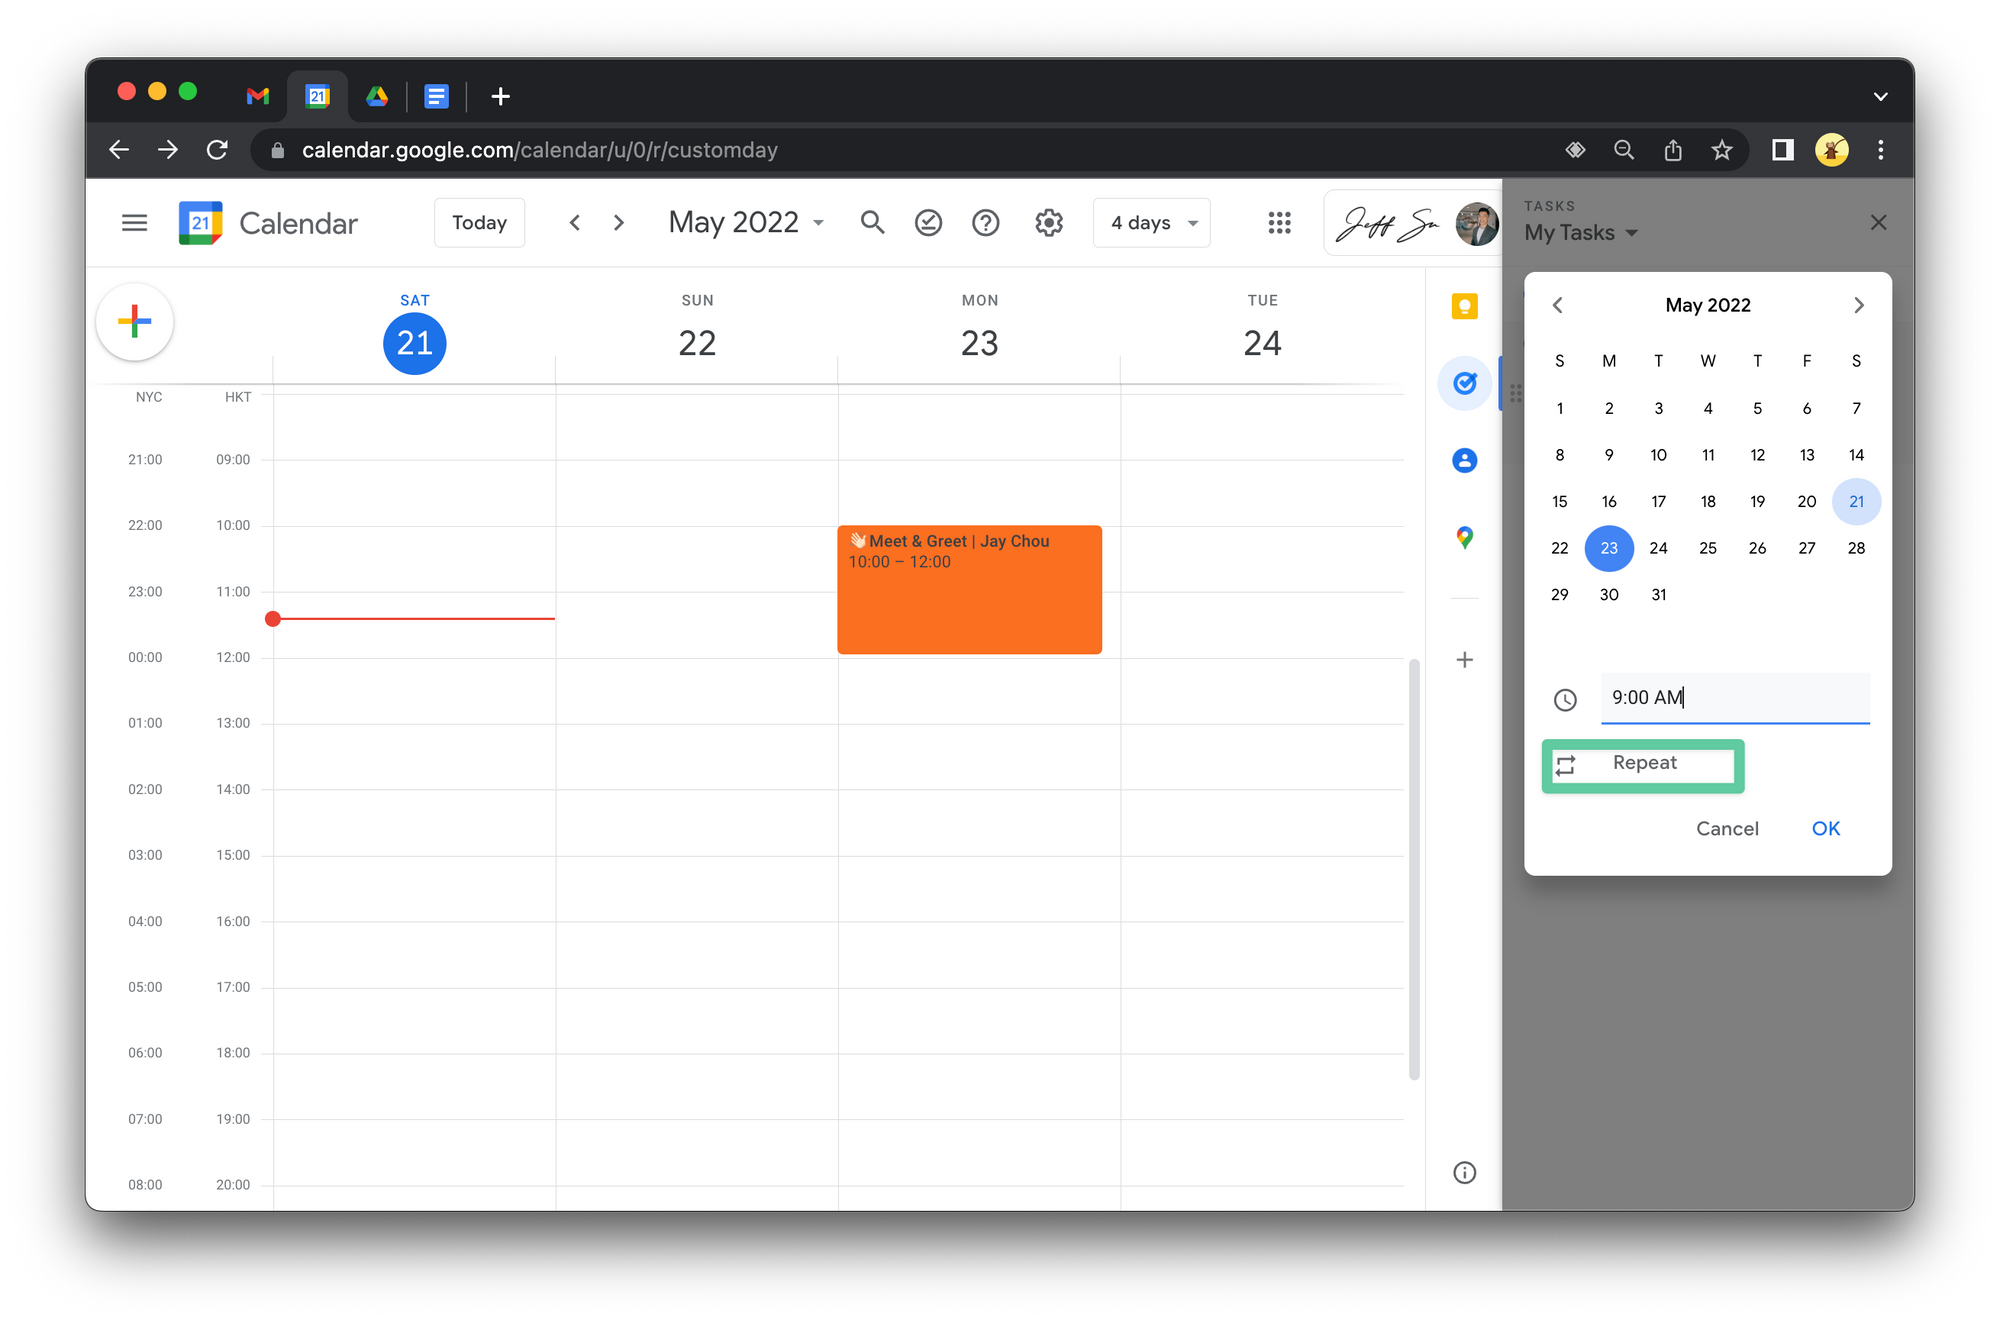
Task: Go forward in browser history
Action: (168, 150)
